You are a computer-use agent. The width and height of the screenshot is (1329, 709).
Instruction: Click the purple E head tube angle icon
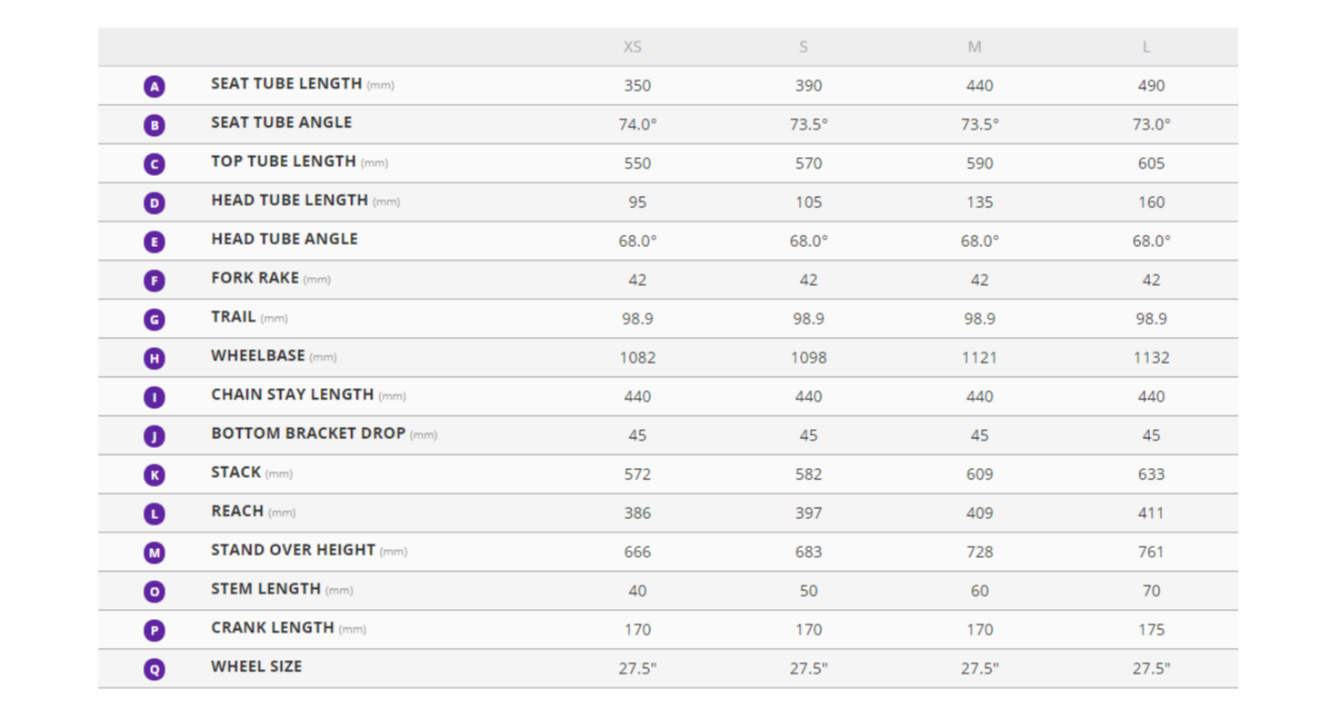pyautogui.click(x=154, y=242)
